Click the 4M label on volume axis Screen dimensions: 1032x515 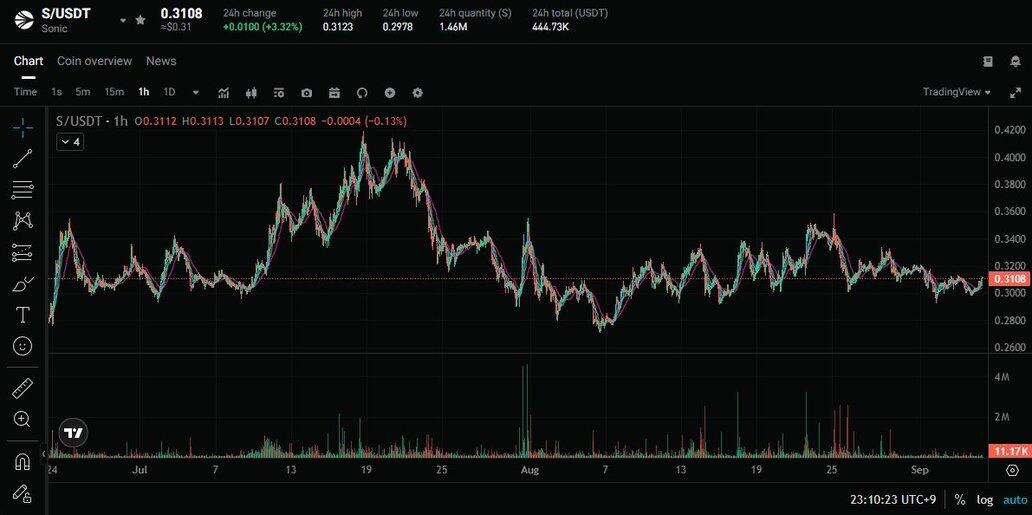coord(1002,377)
